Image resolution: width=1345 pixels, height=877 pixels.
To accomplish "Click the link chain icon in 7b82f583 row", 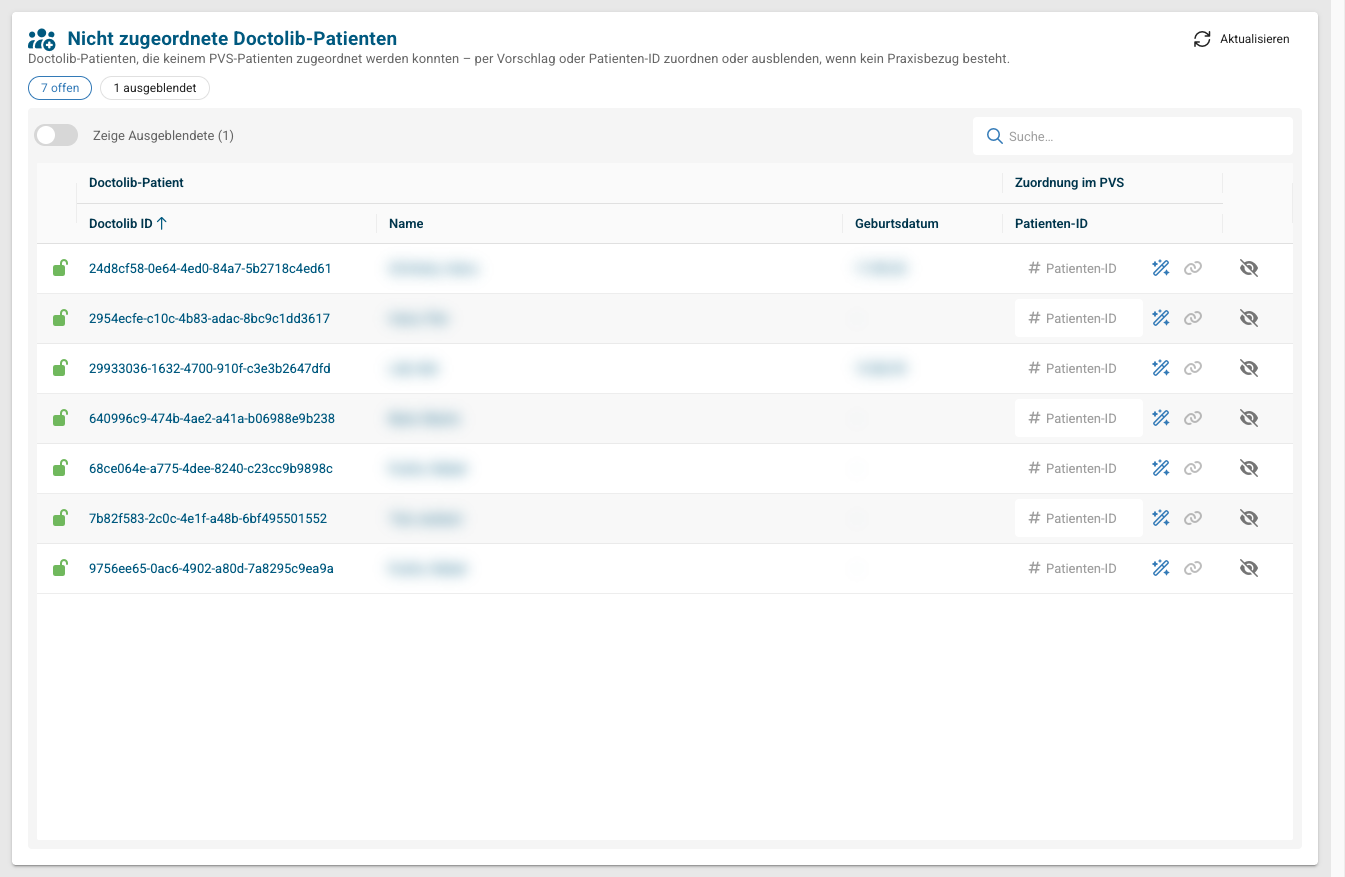I will click(x=1193, y=518).
